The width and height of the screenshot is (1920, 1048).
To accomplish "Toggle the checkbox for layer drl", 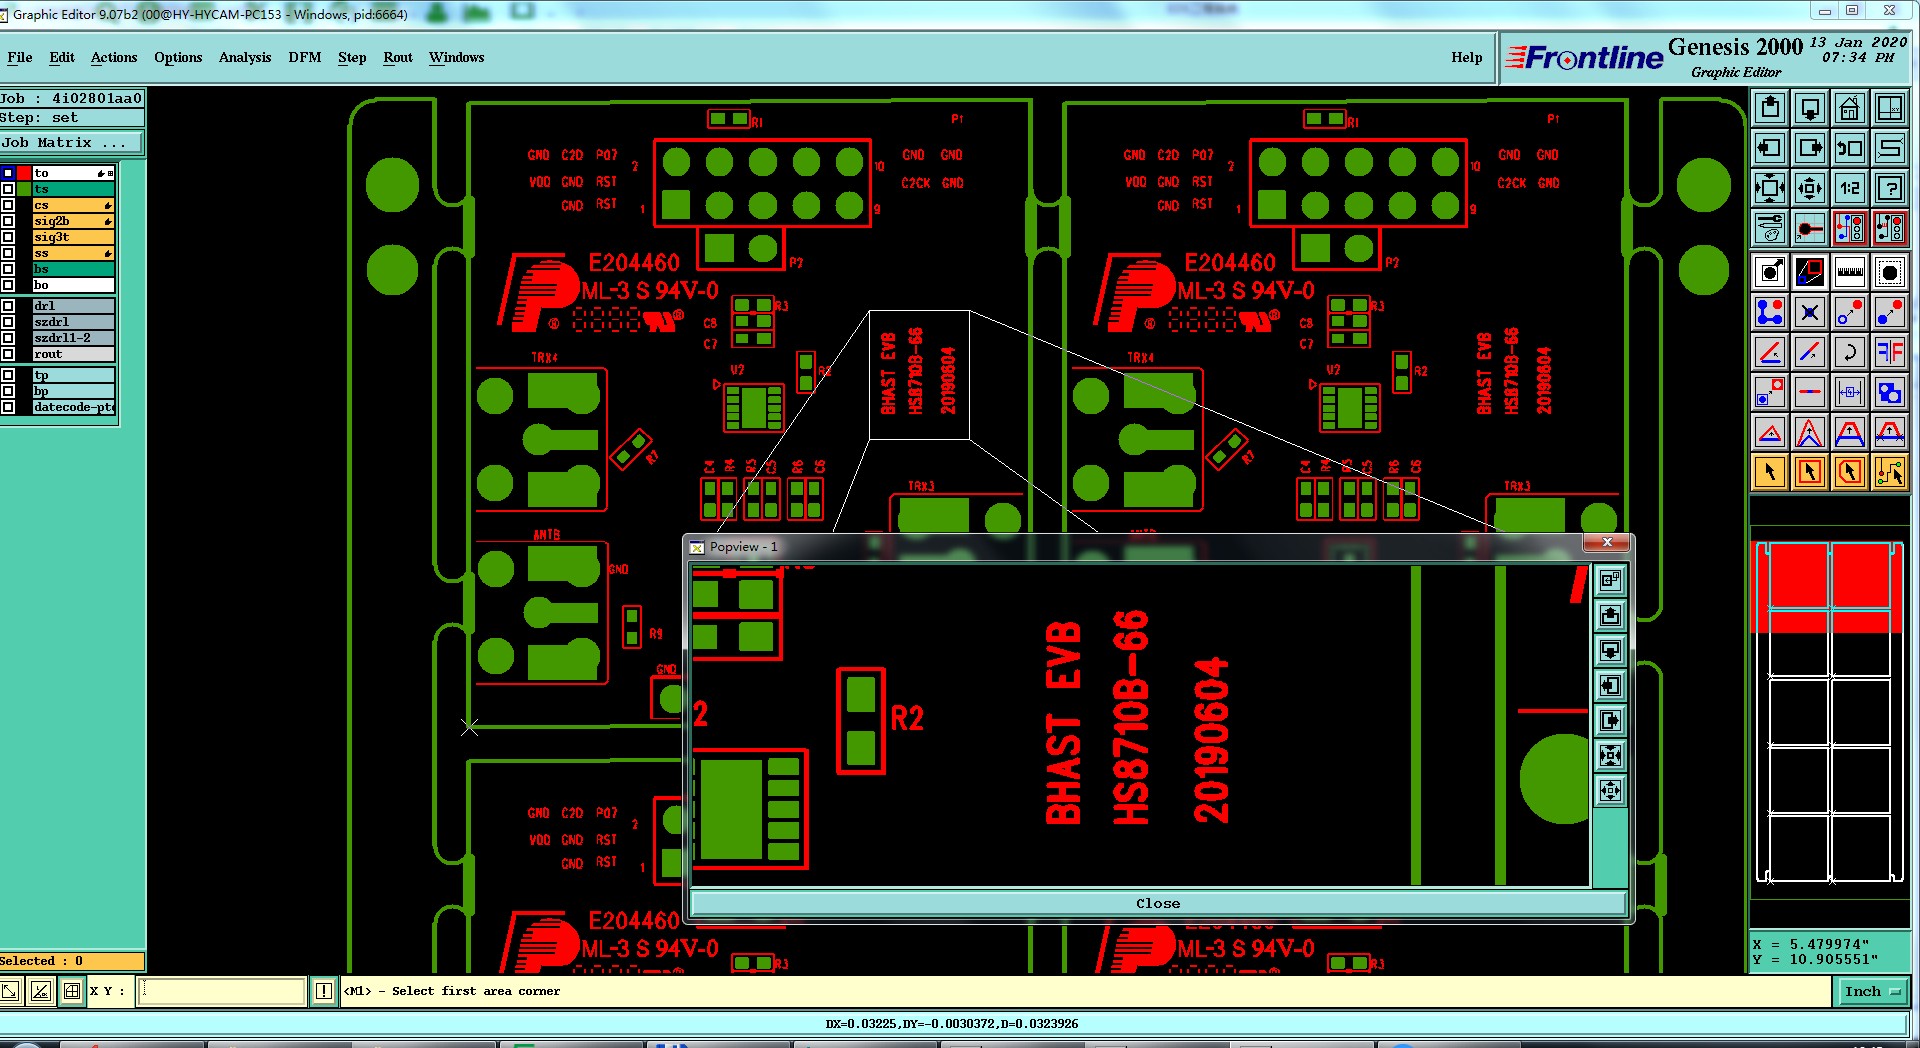I will (8, 306).
